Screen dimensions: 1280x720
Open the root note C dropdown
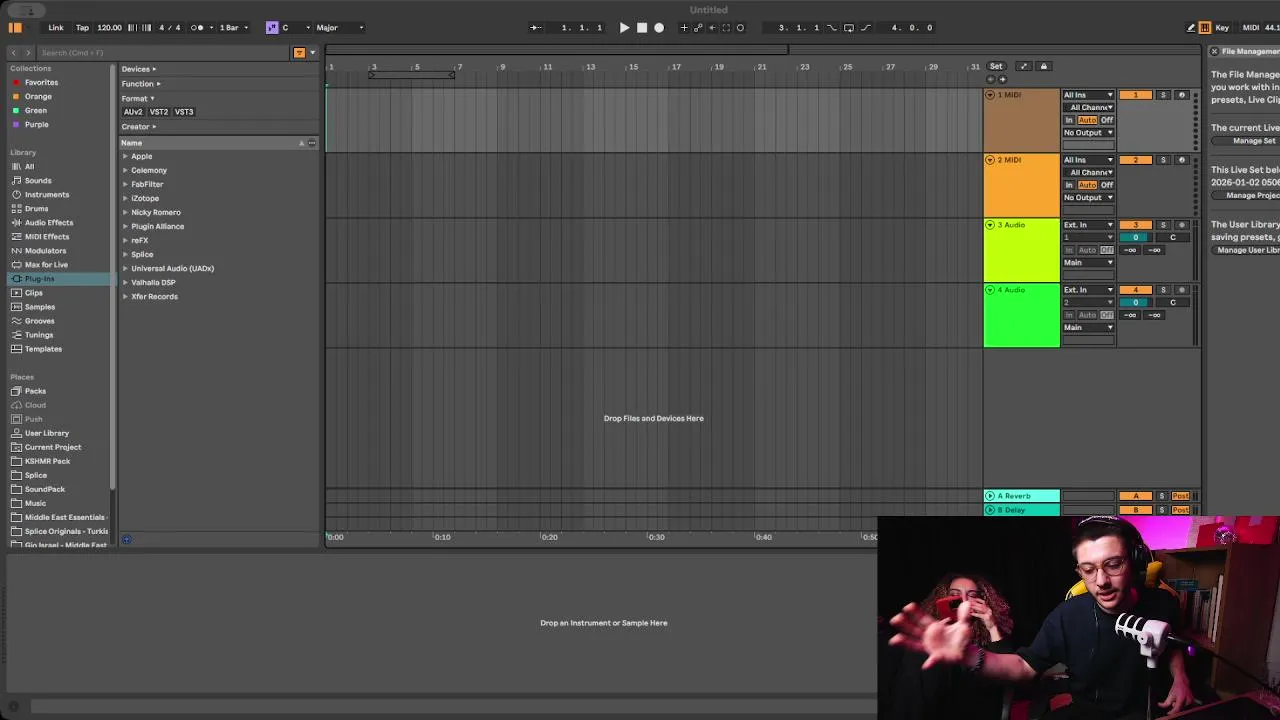click(296, 28)
